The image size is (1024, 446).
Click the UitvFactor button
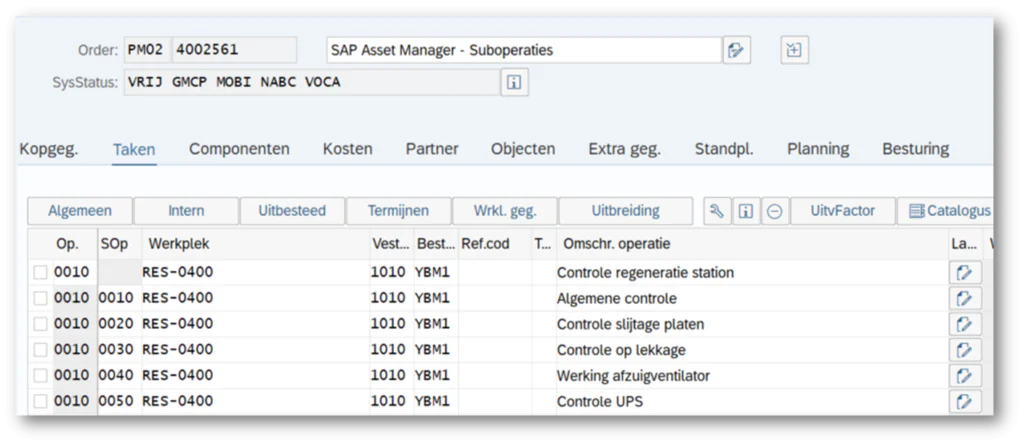click(842, 211)
